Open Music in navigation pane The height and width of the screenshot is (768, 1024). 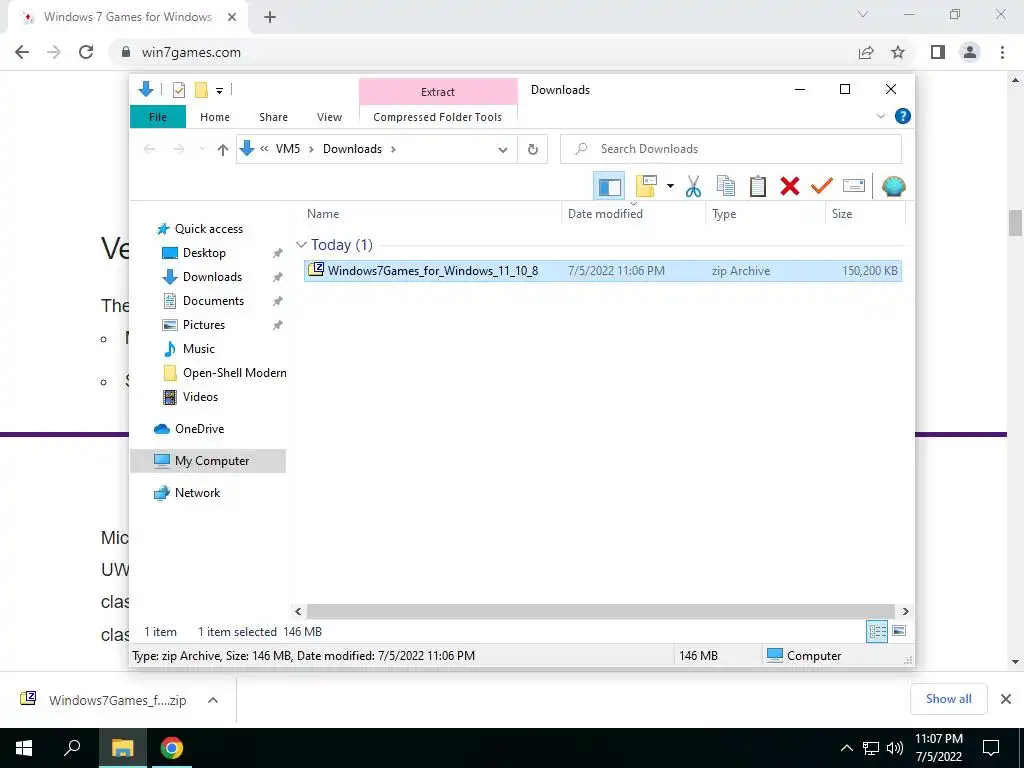click(x=199, y=349)
